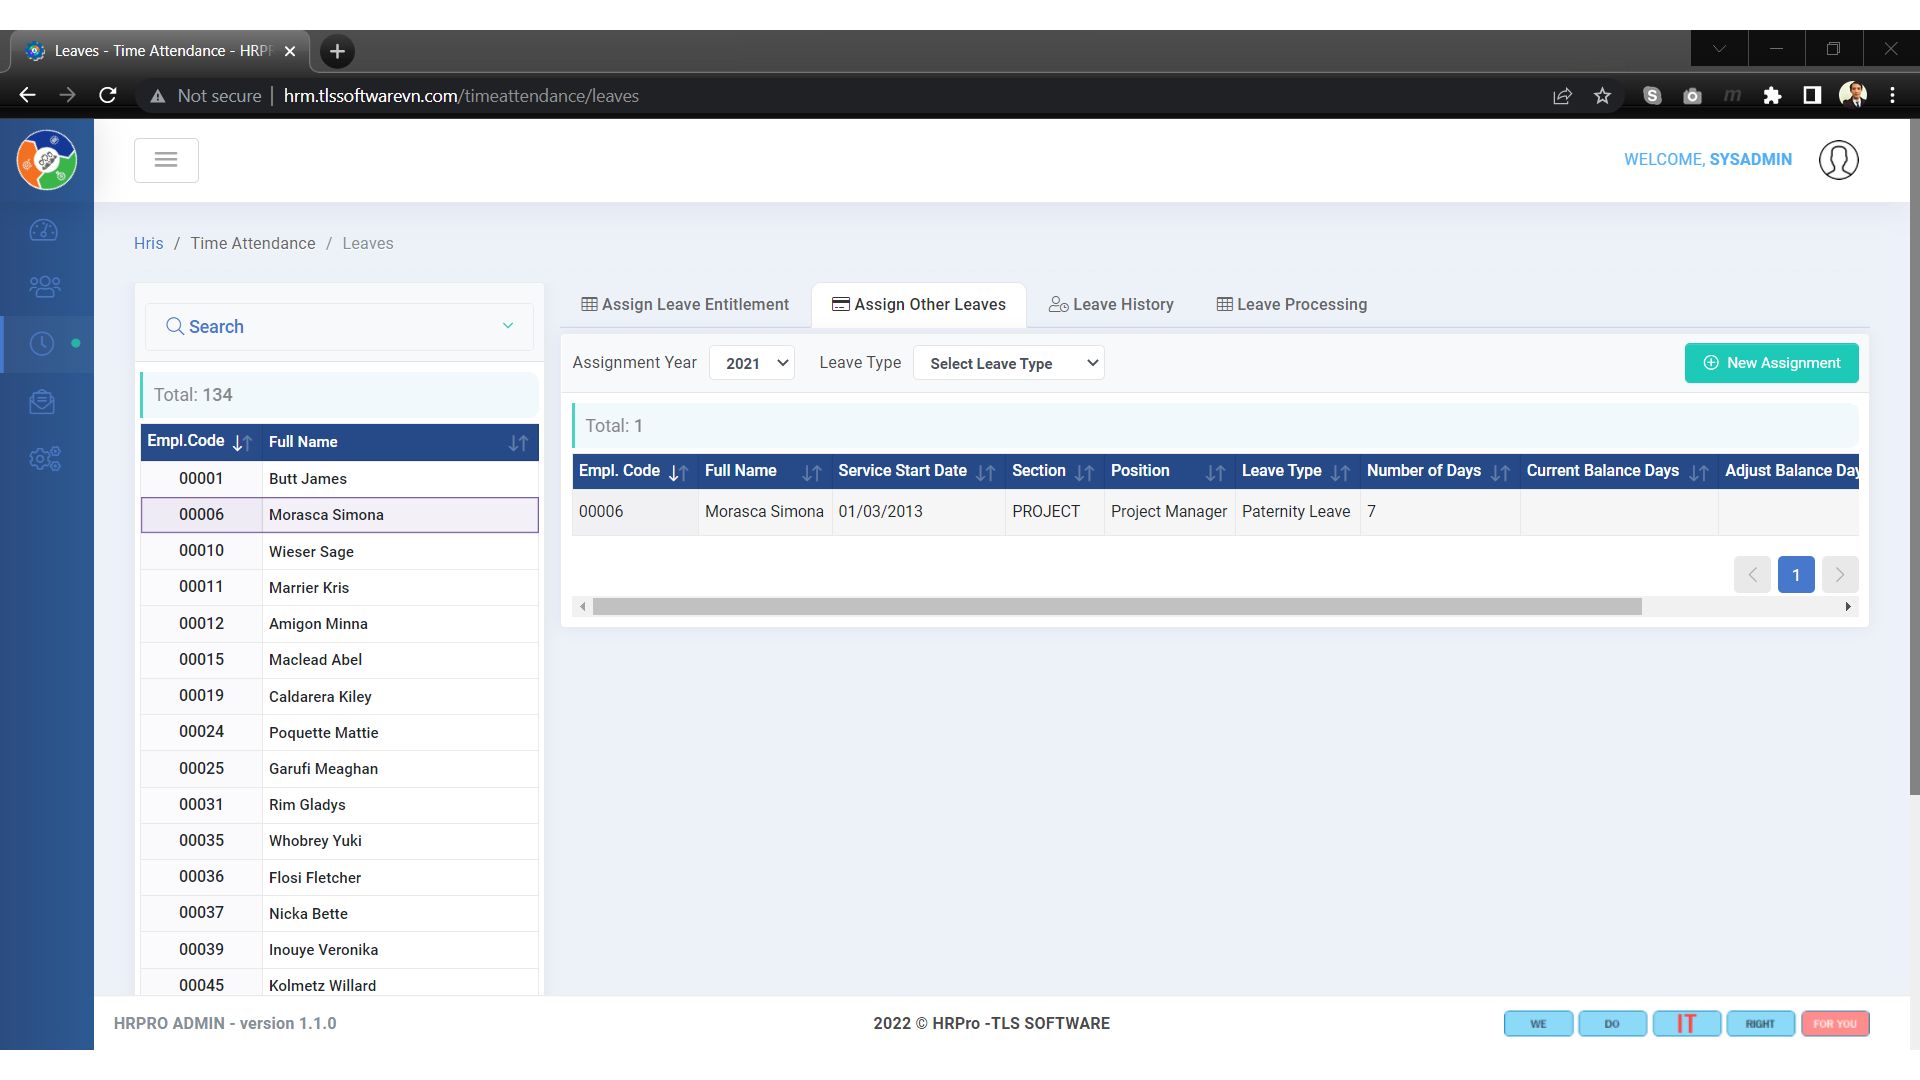Expand the Search panel chevron
This screenshot has width=1920, height=1080.
click(508, 326)
